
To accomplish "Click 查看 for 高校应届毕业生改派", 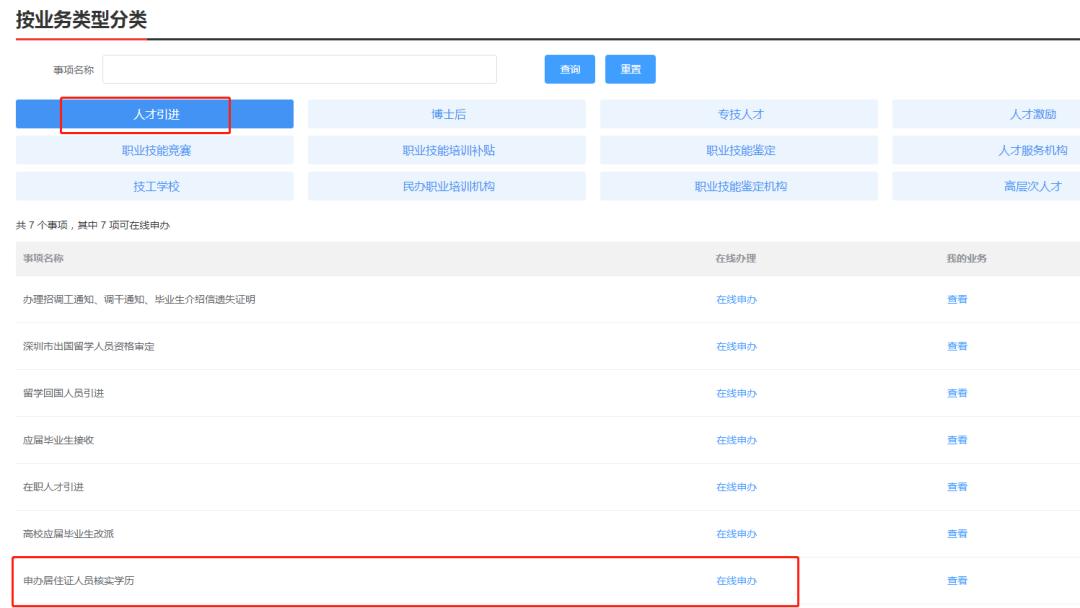I will click(x=957, y=534).
